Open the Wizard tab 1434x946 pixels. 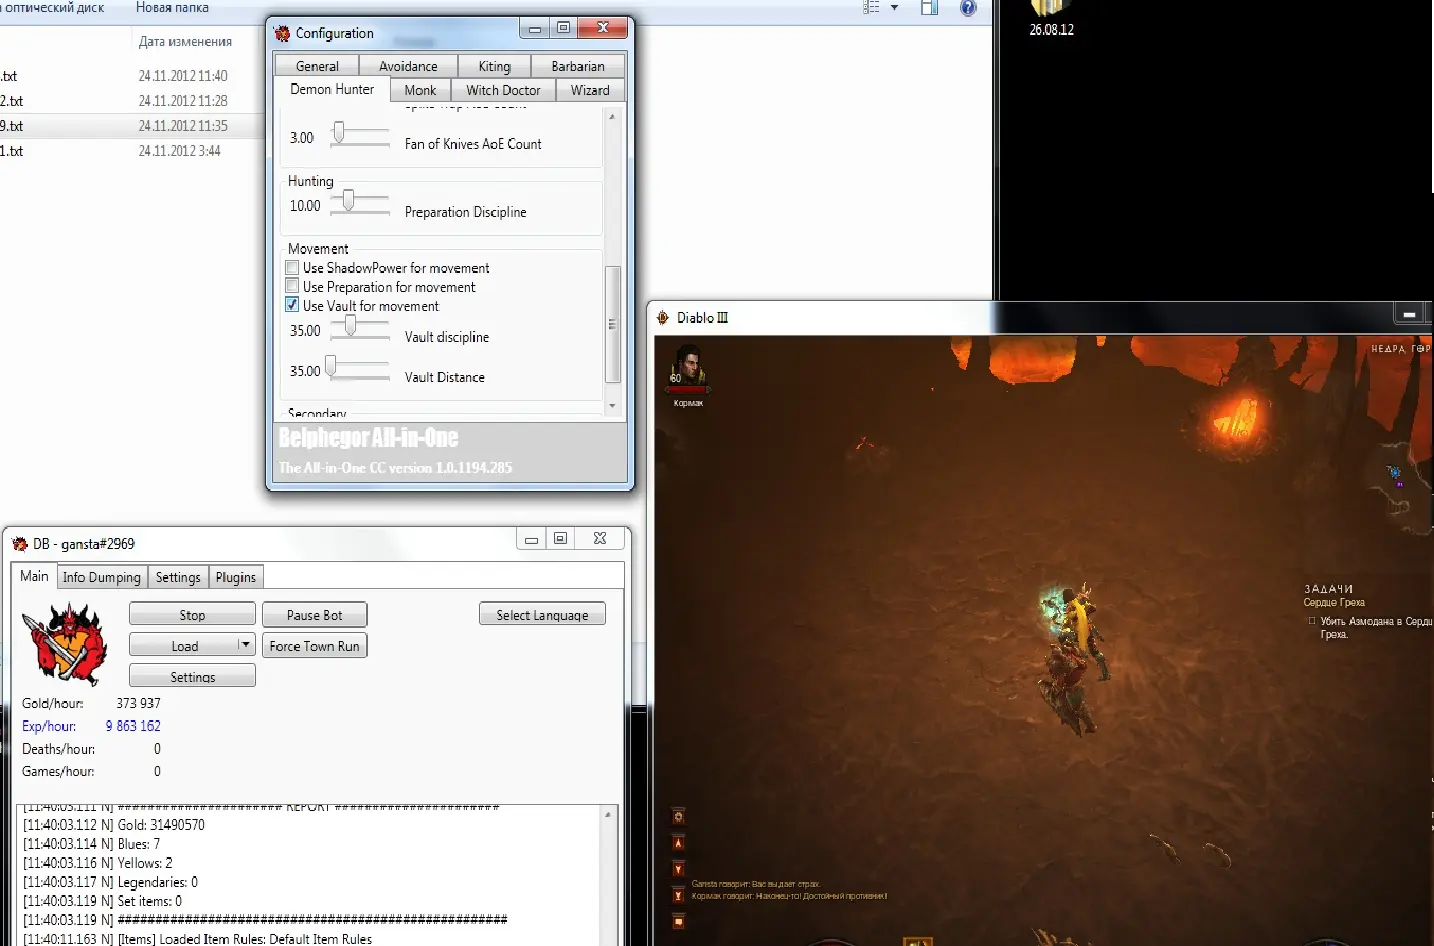pos(590,90)
